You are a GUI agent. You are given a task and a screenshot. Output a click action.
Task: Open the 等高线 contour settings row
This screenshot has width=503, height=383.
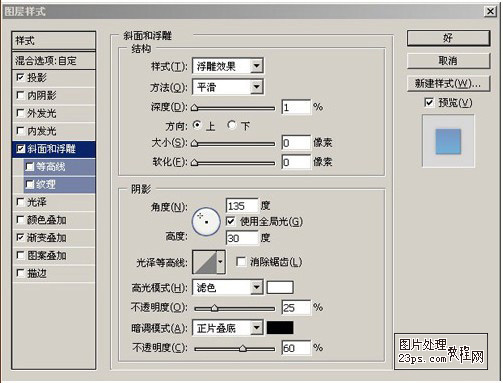click(59, 166)
